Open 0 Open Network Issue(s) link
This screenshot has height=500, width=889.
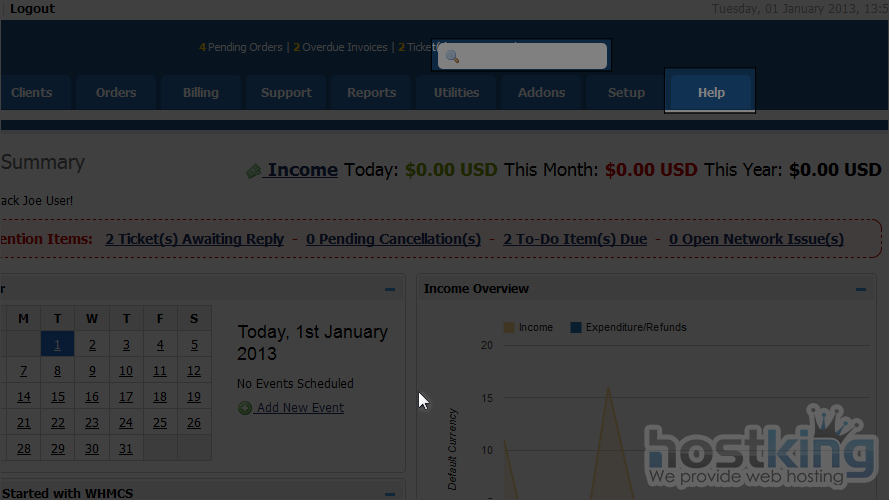coord(756,239)
